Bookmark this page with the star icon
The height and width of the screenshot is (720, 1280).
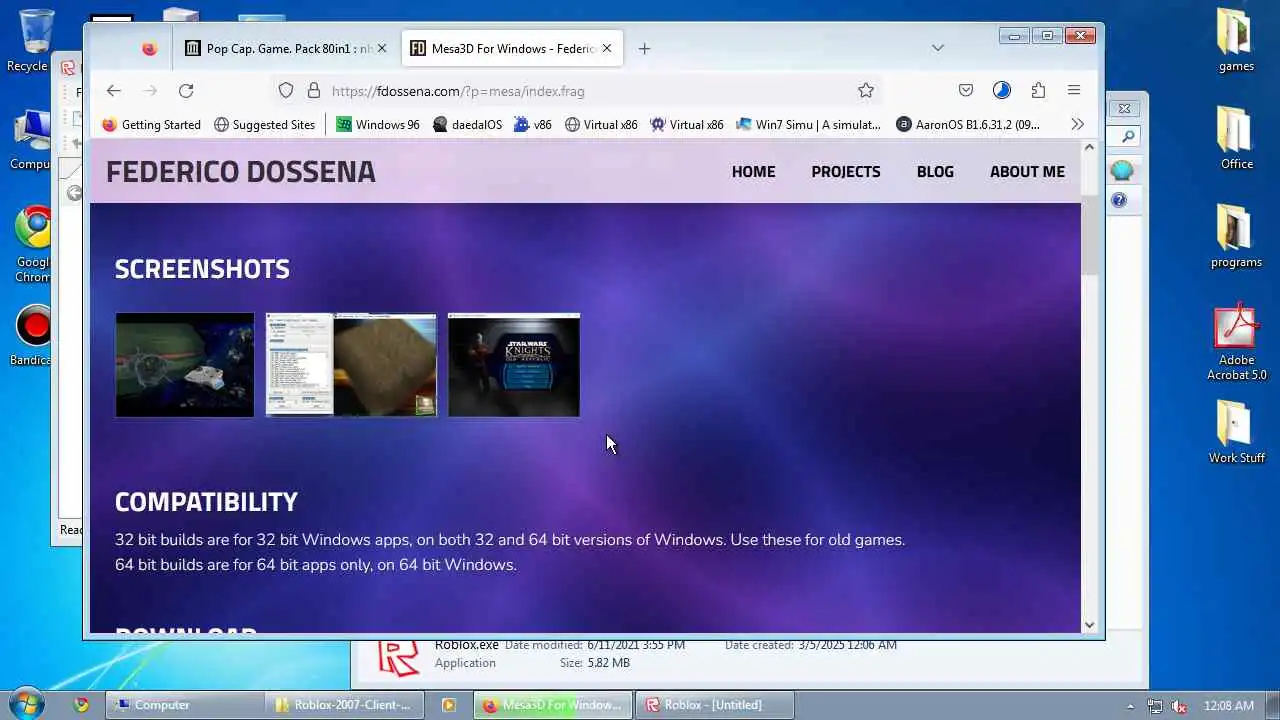[x=866, y=91]
